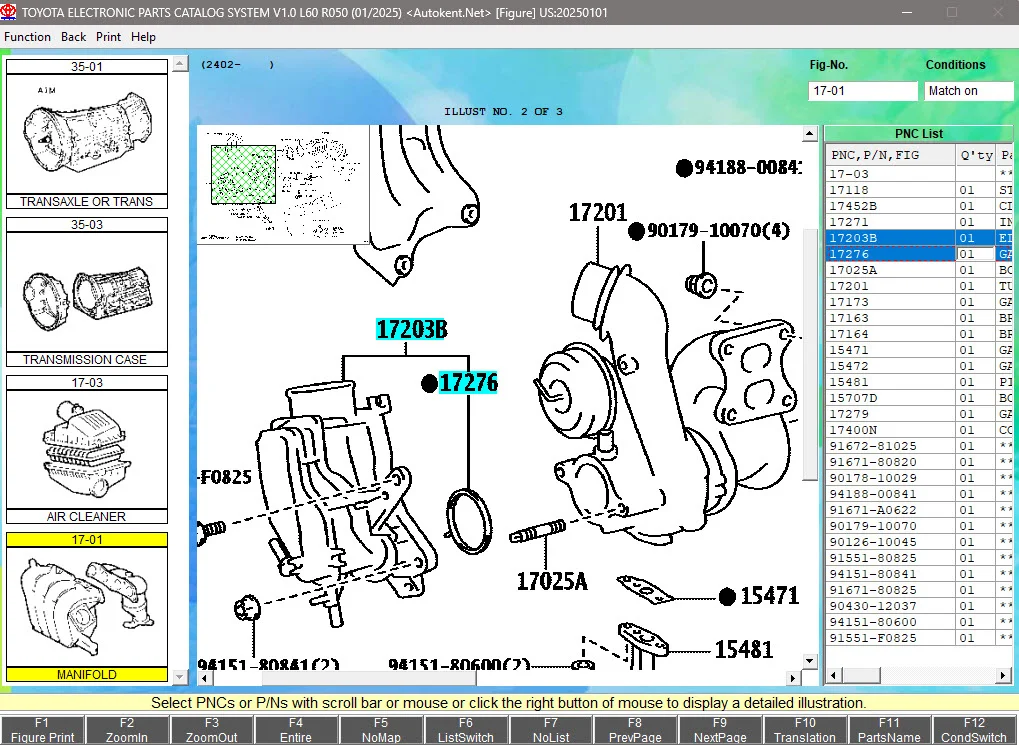This screenshot has height=745, width=1019.
Task: Click PNC label 17025A in the illustration
Action: 552,581
